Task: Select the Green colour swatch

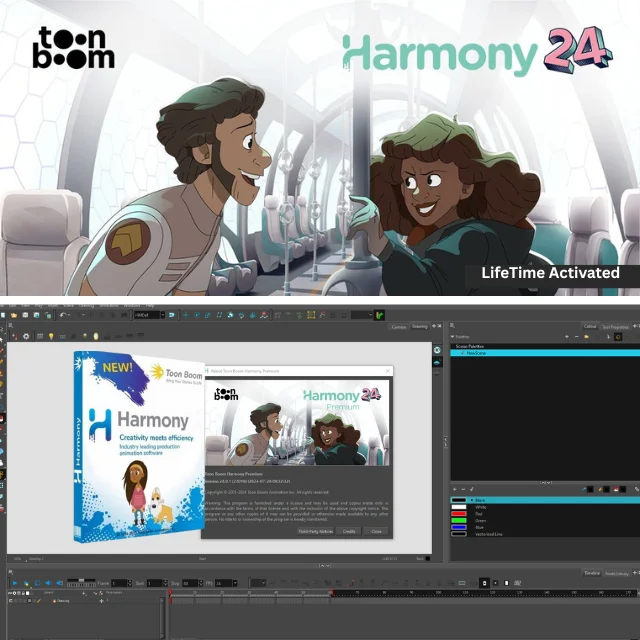Action: 545,520
